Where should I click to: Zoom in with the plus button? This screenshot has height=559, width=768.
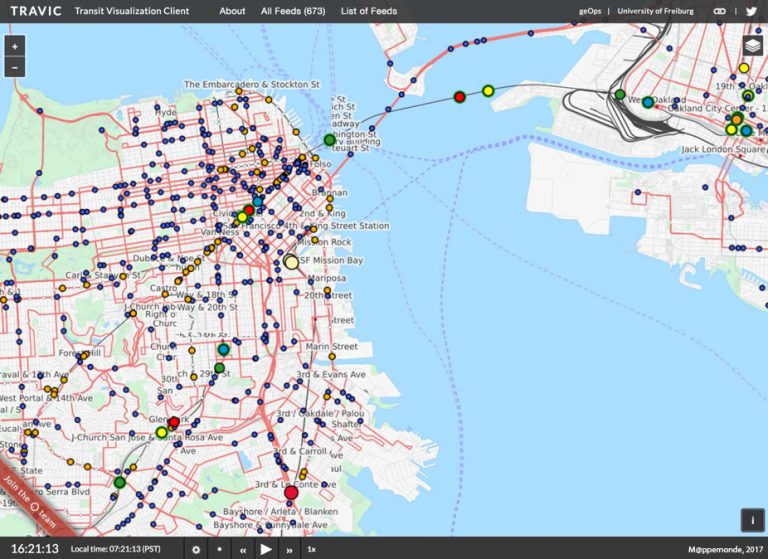pyautogui.click(x=14, y=47)
